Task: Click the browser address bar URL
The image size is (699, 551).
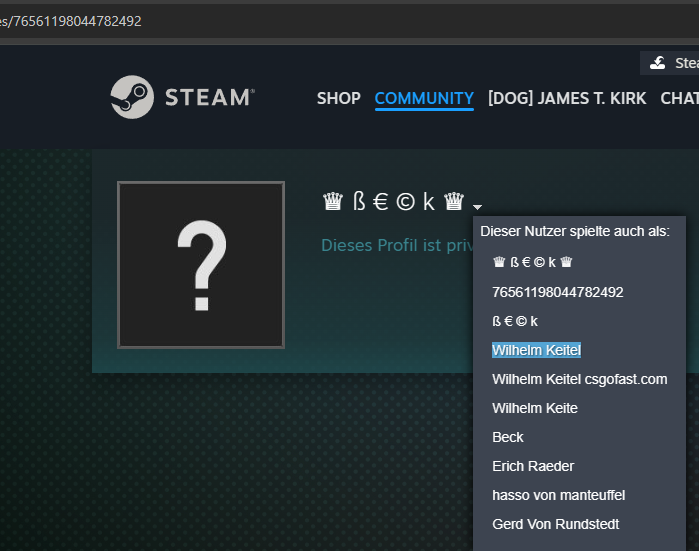Action: pos(80,21)
